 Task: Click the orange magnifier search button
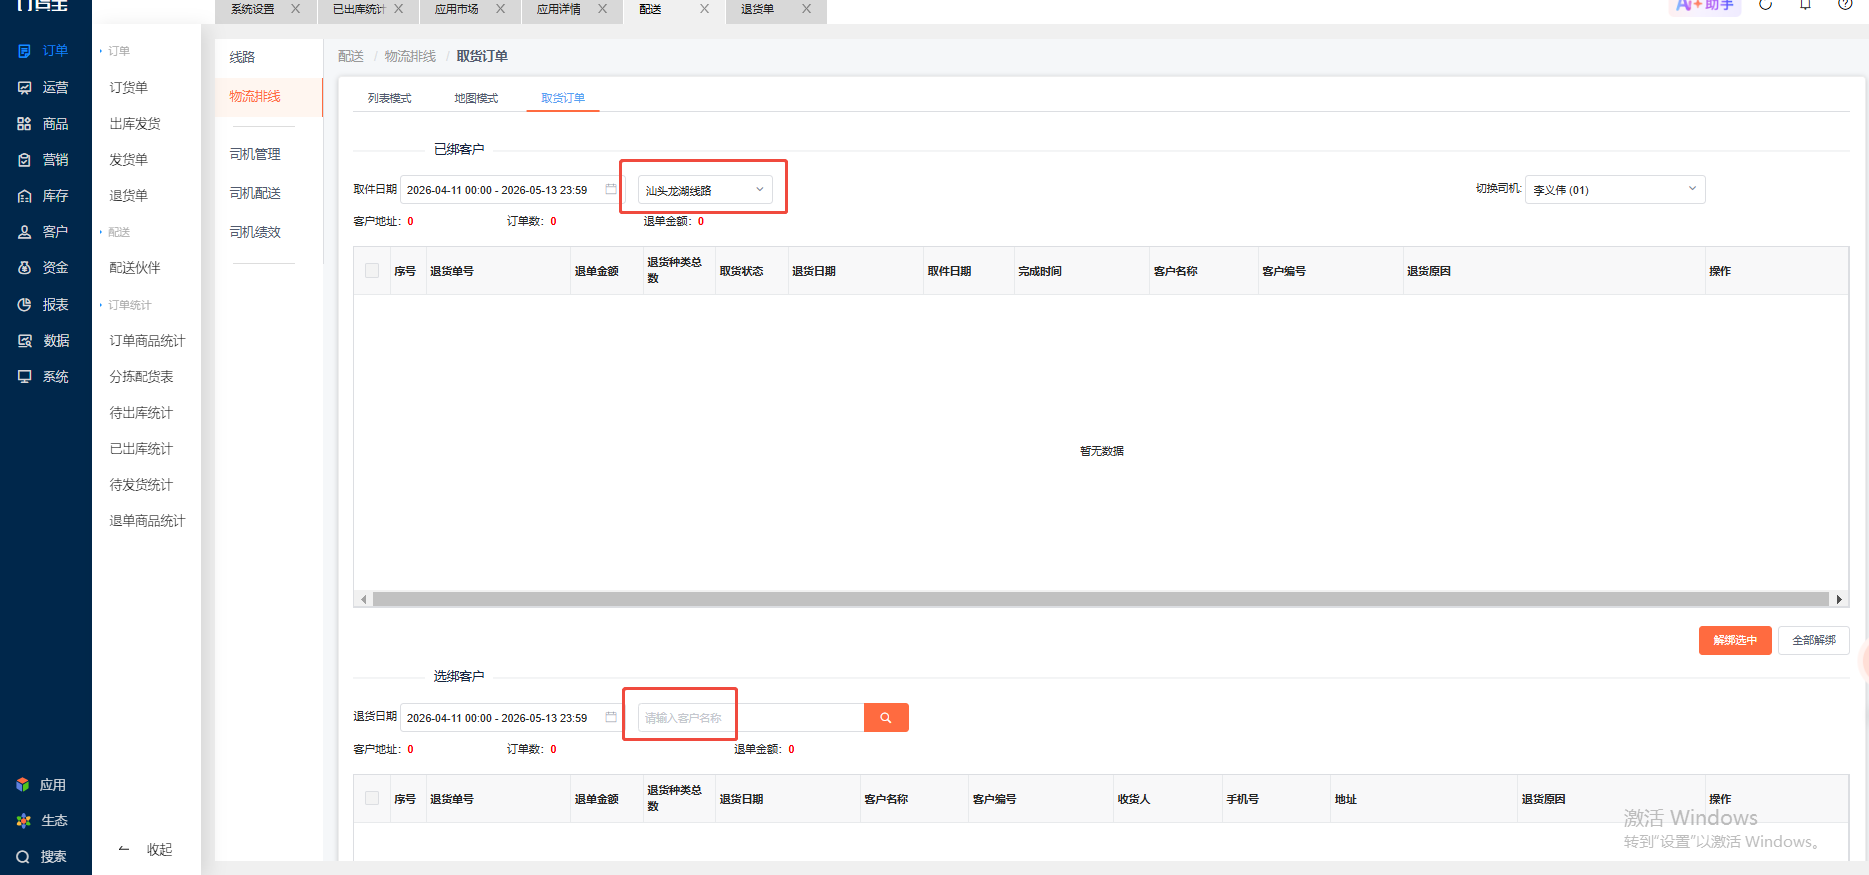[886, 718]
